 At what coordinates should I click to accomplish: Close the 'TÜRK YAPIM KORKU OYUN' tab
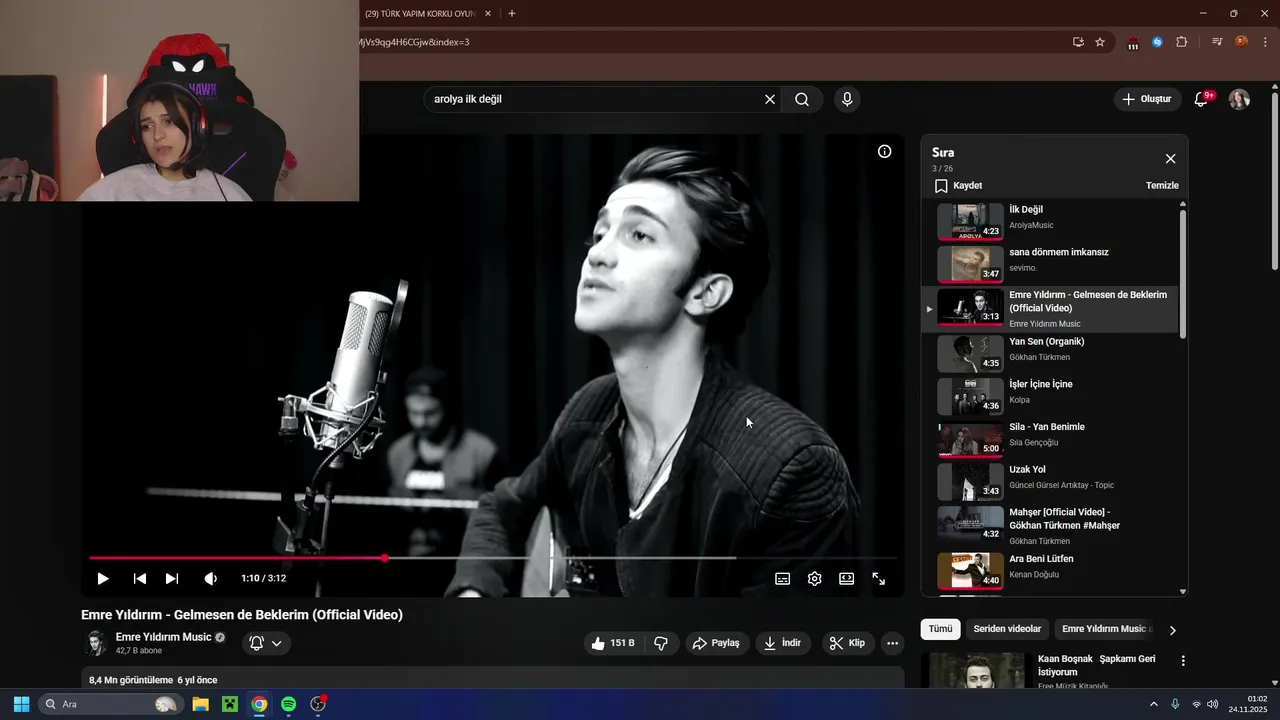coord(488,14)
